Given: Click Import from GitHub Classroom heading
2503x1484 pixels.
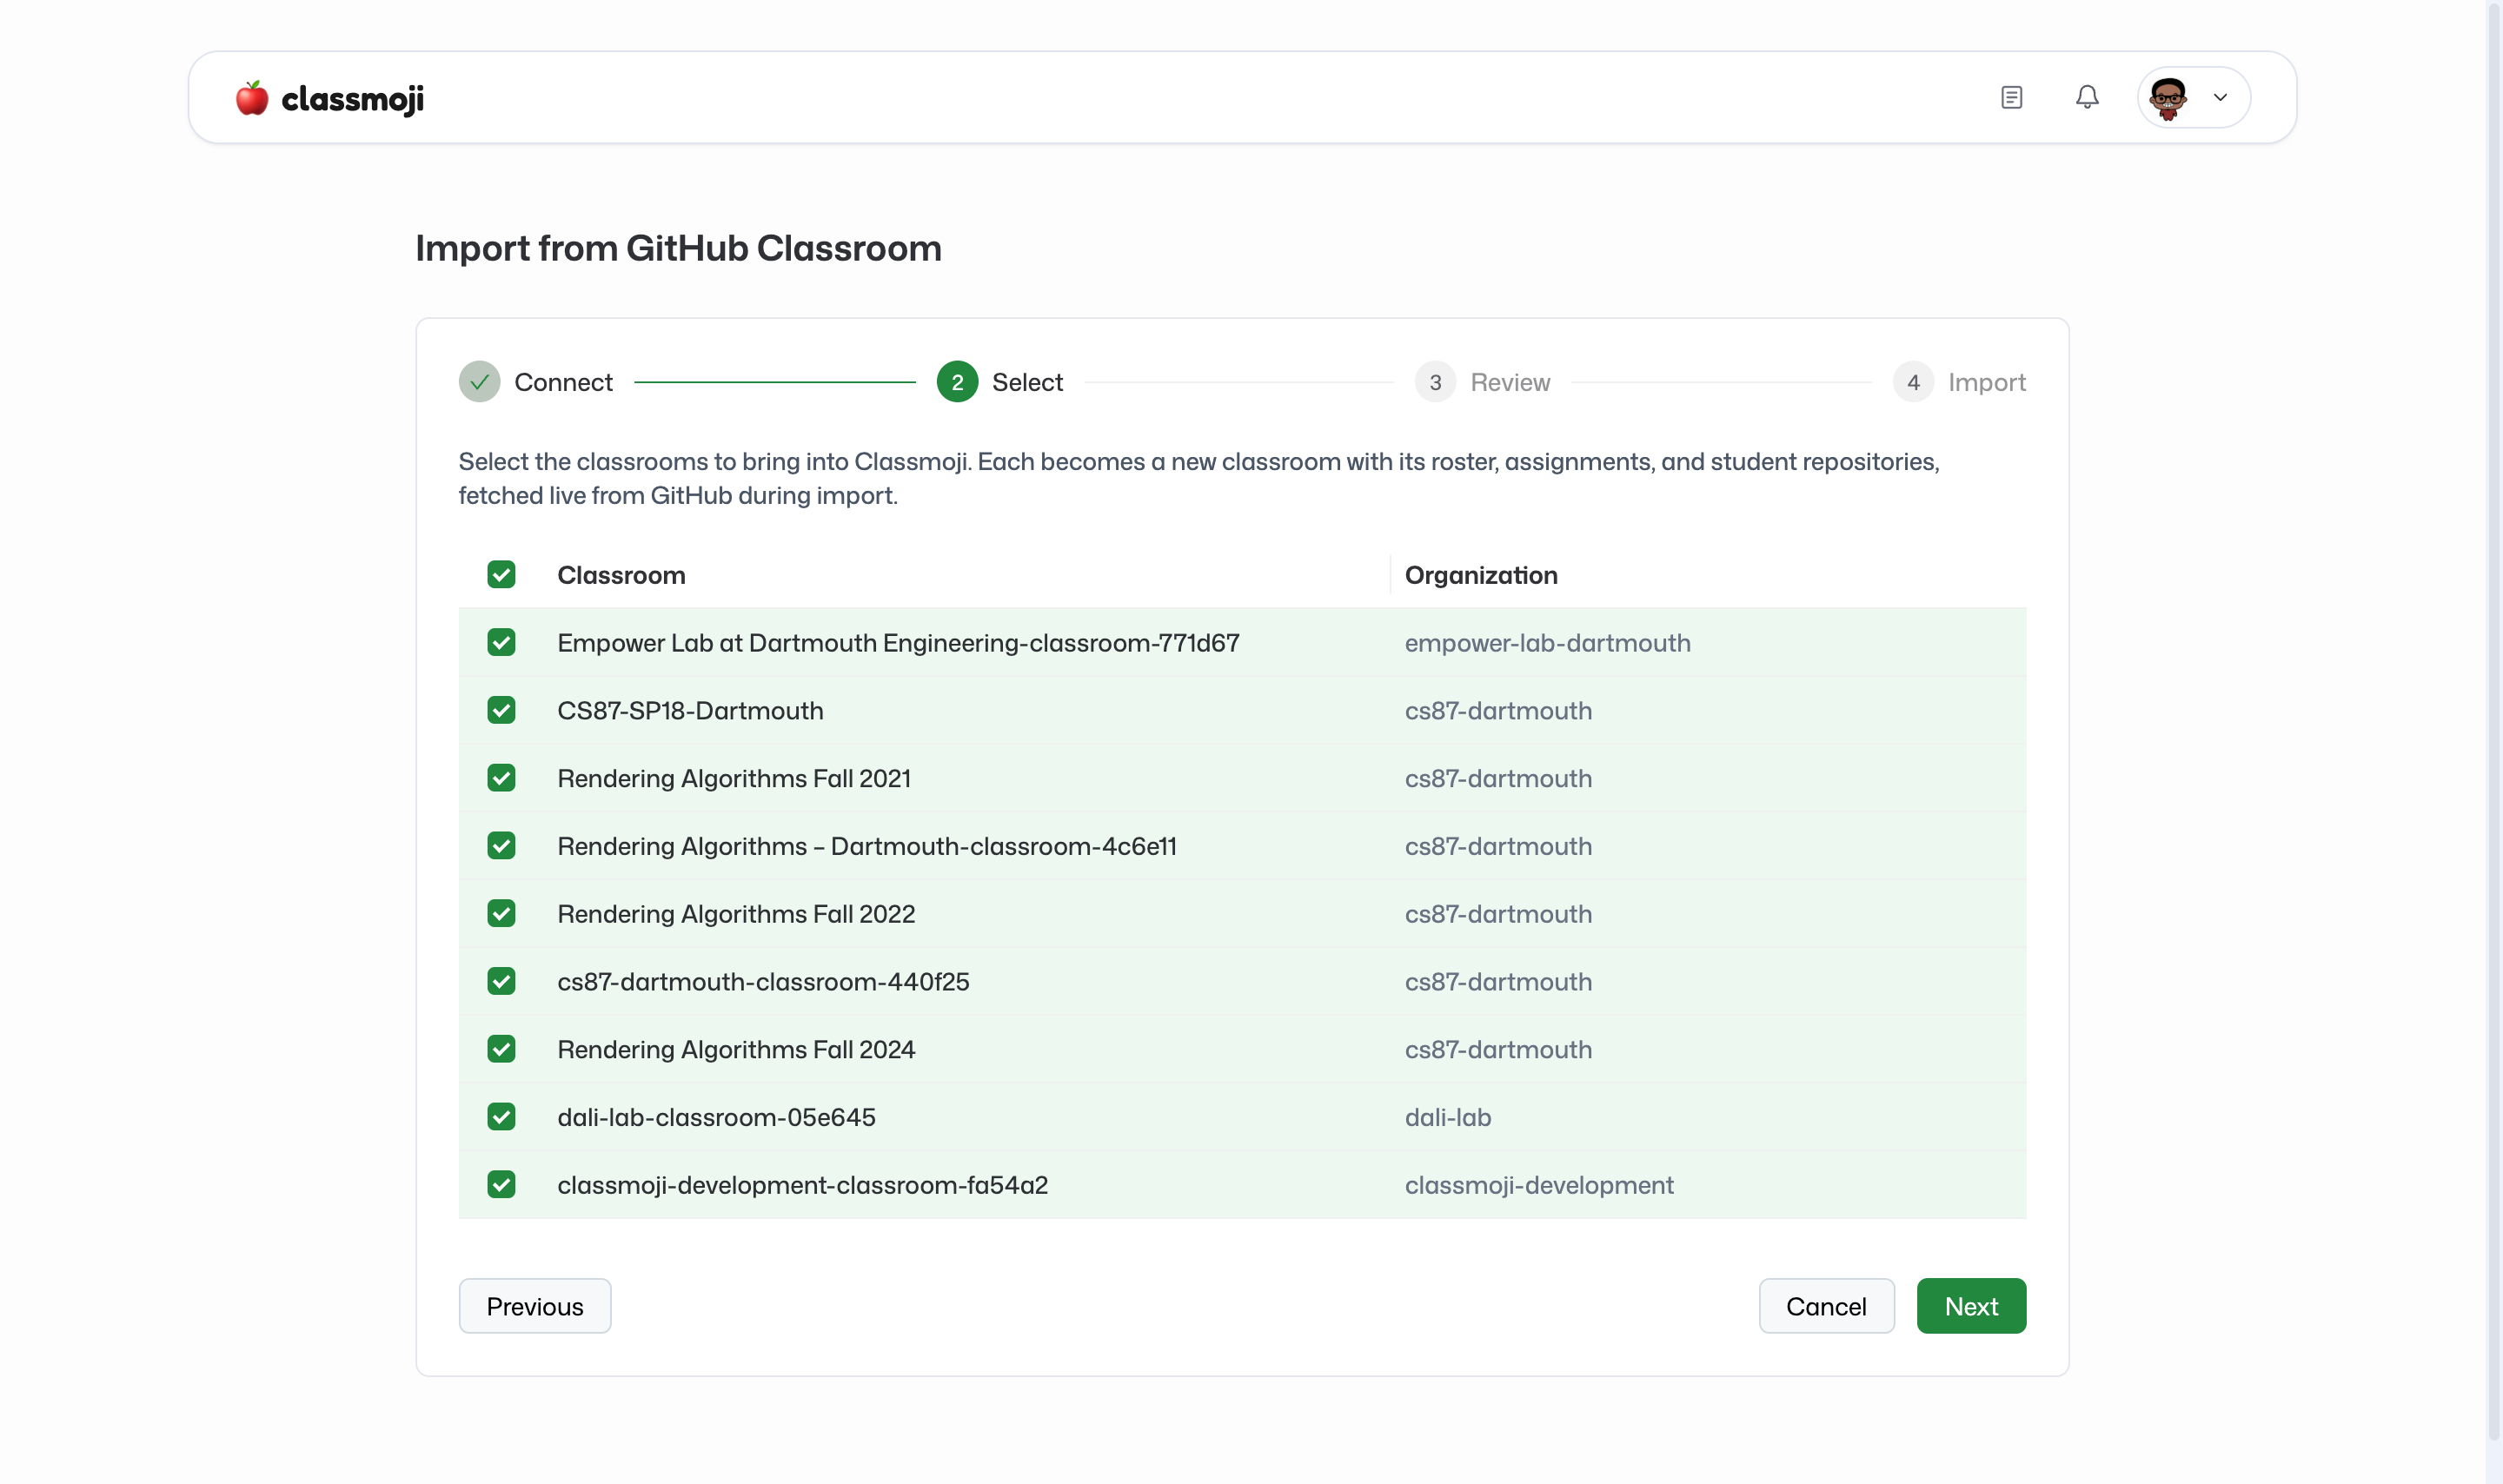Looking at the screenshot, I should 678,248.
